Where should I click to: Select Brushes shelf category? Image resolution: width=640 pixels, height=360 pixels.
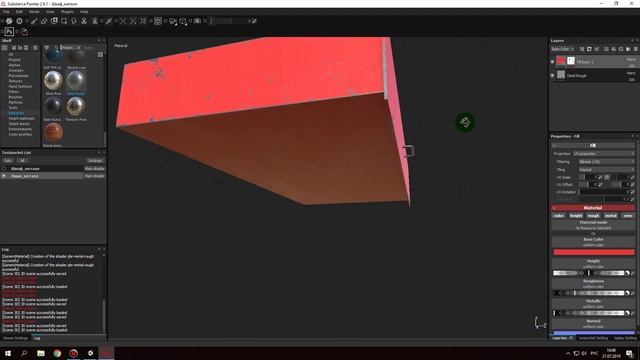pyautogui.click(x=16, y=97)
